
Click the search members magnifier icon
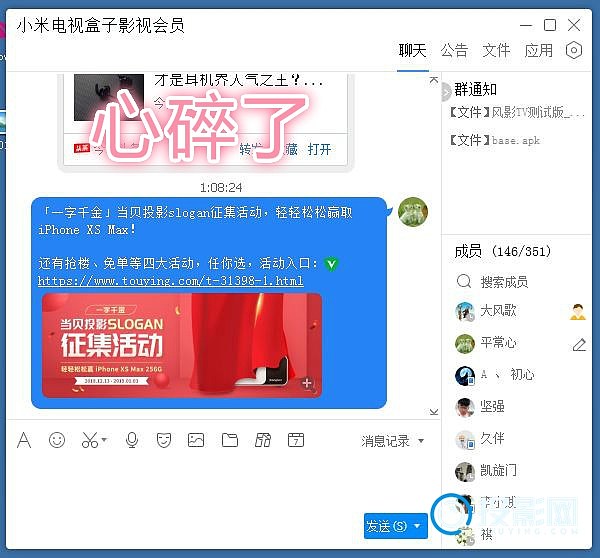click(464, 281)
